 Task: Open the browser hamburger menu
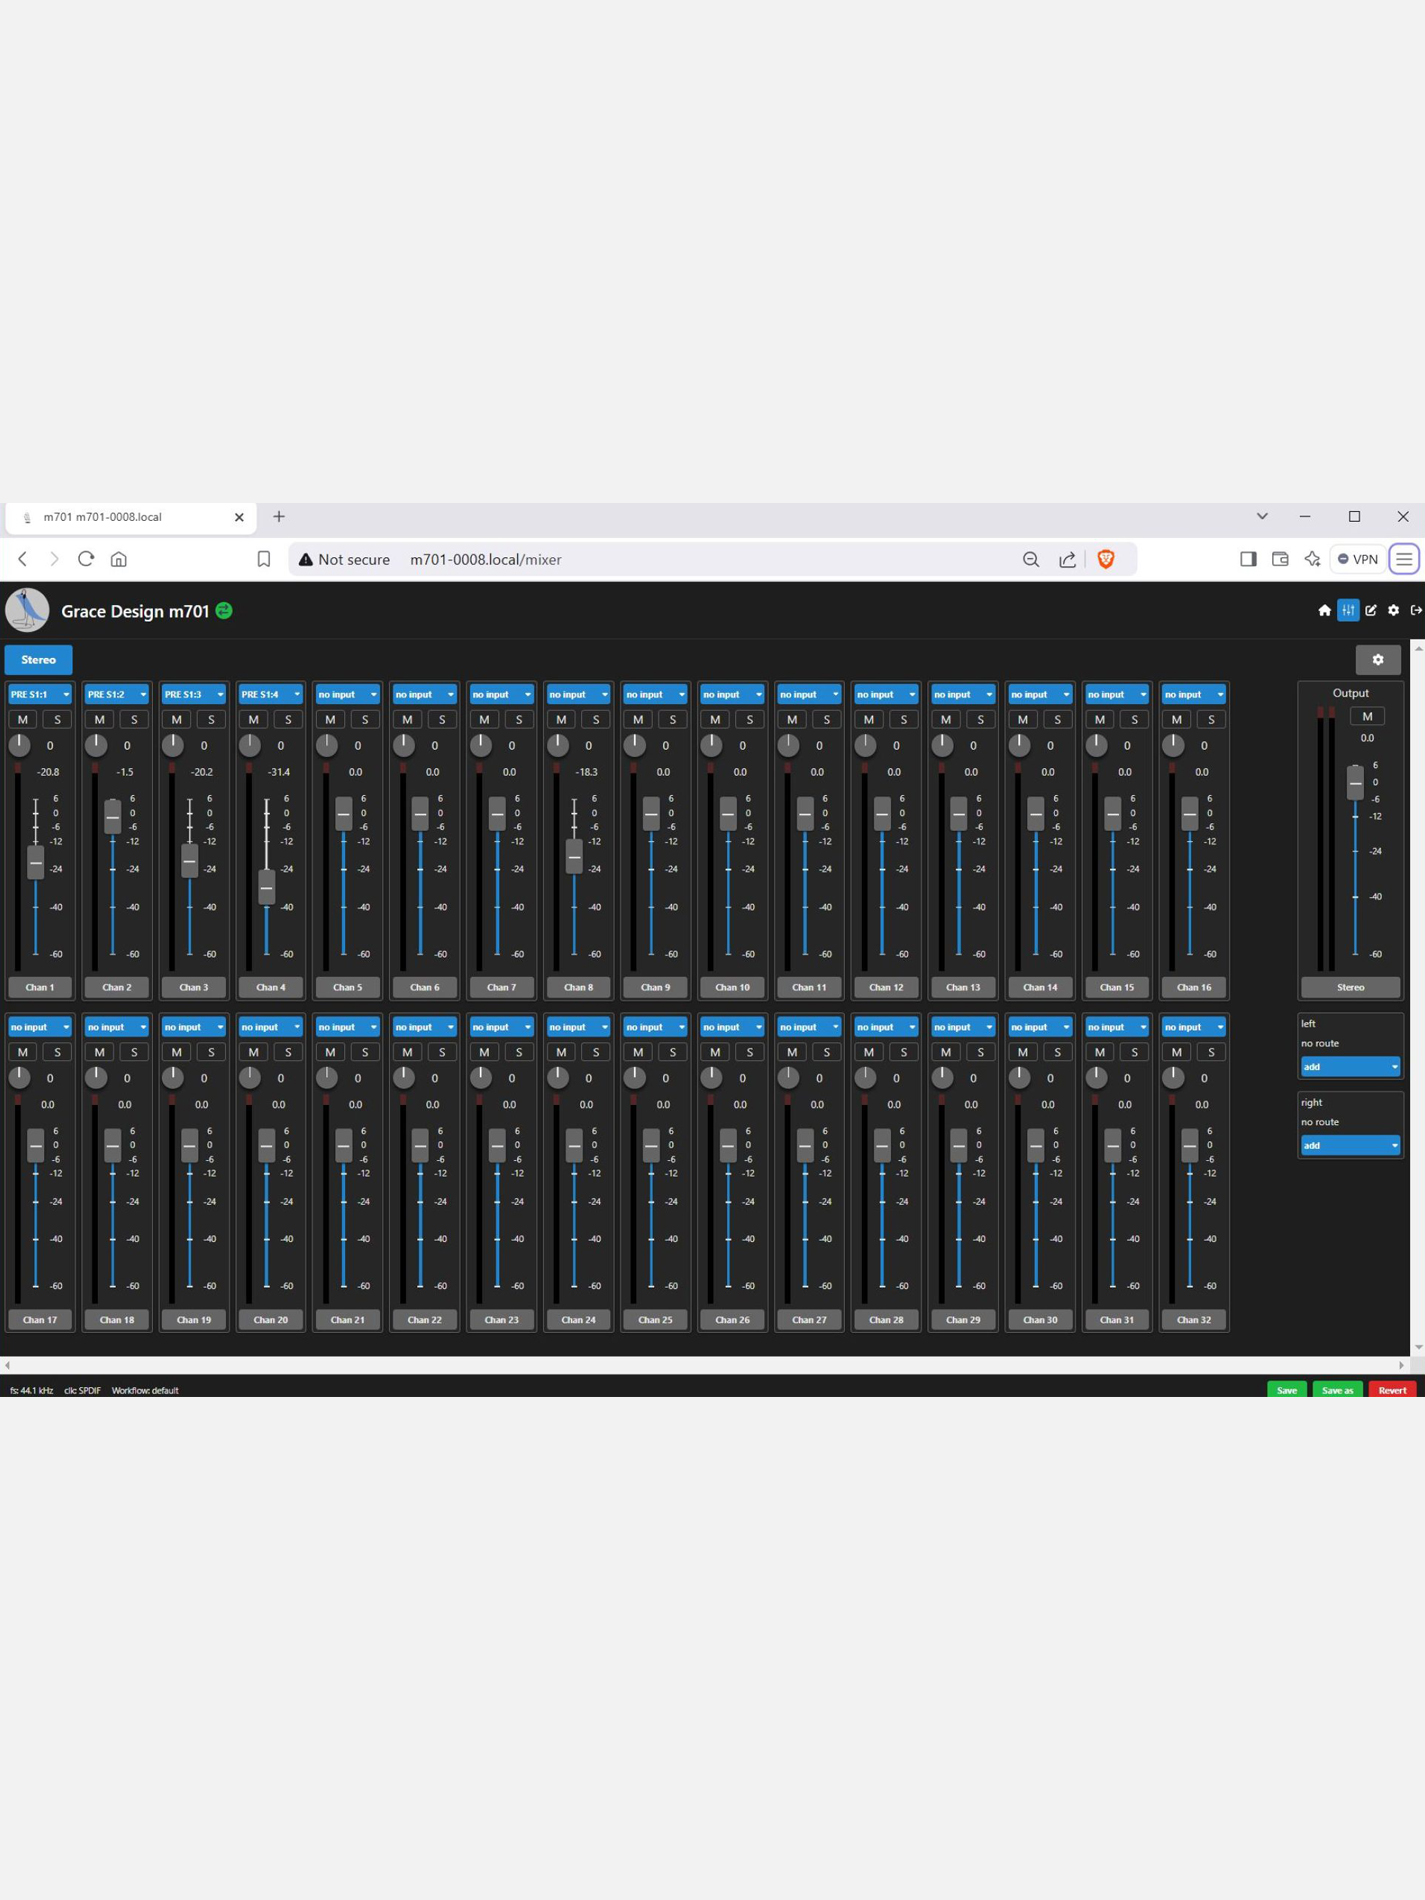pos(1404,559)
